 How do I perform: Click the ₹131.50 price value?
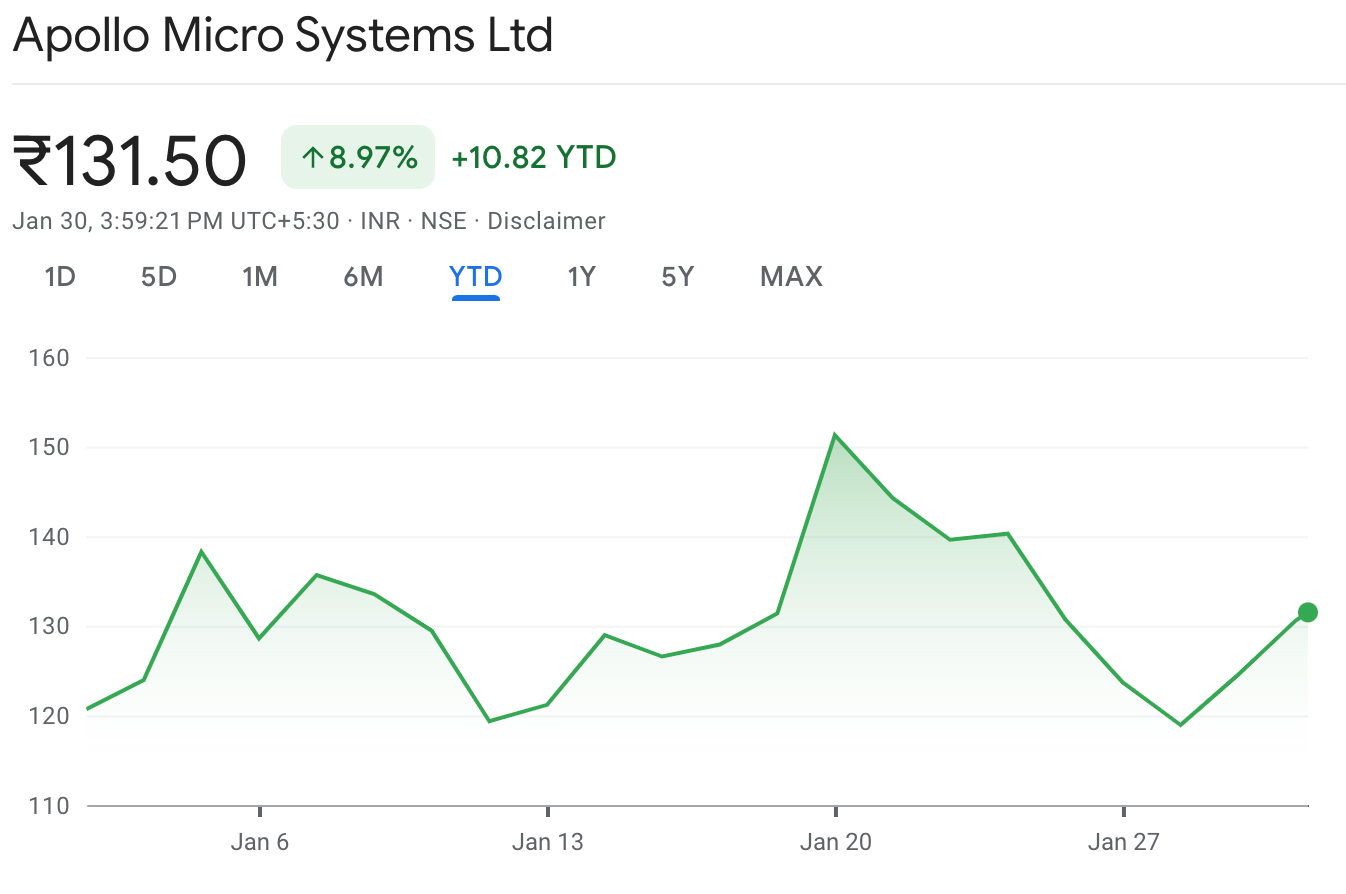(129, 160)
